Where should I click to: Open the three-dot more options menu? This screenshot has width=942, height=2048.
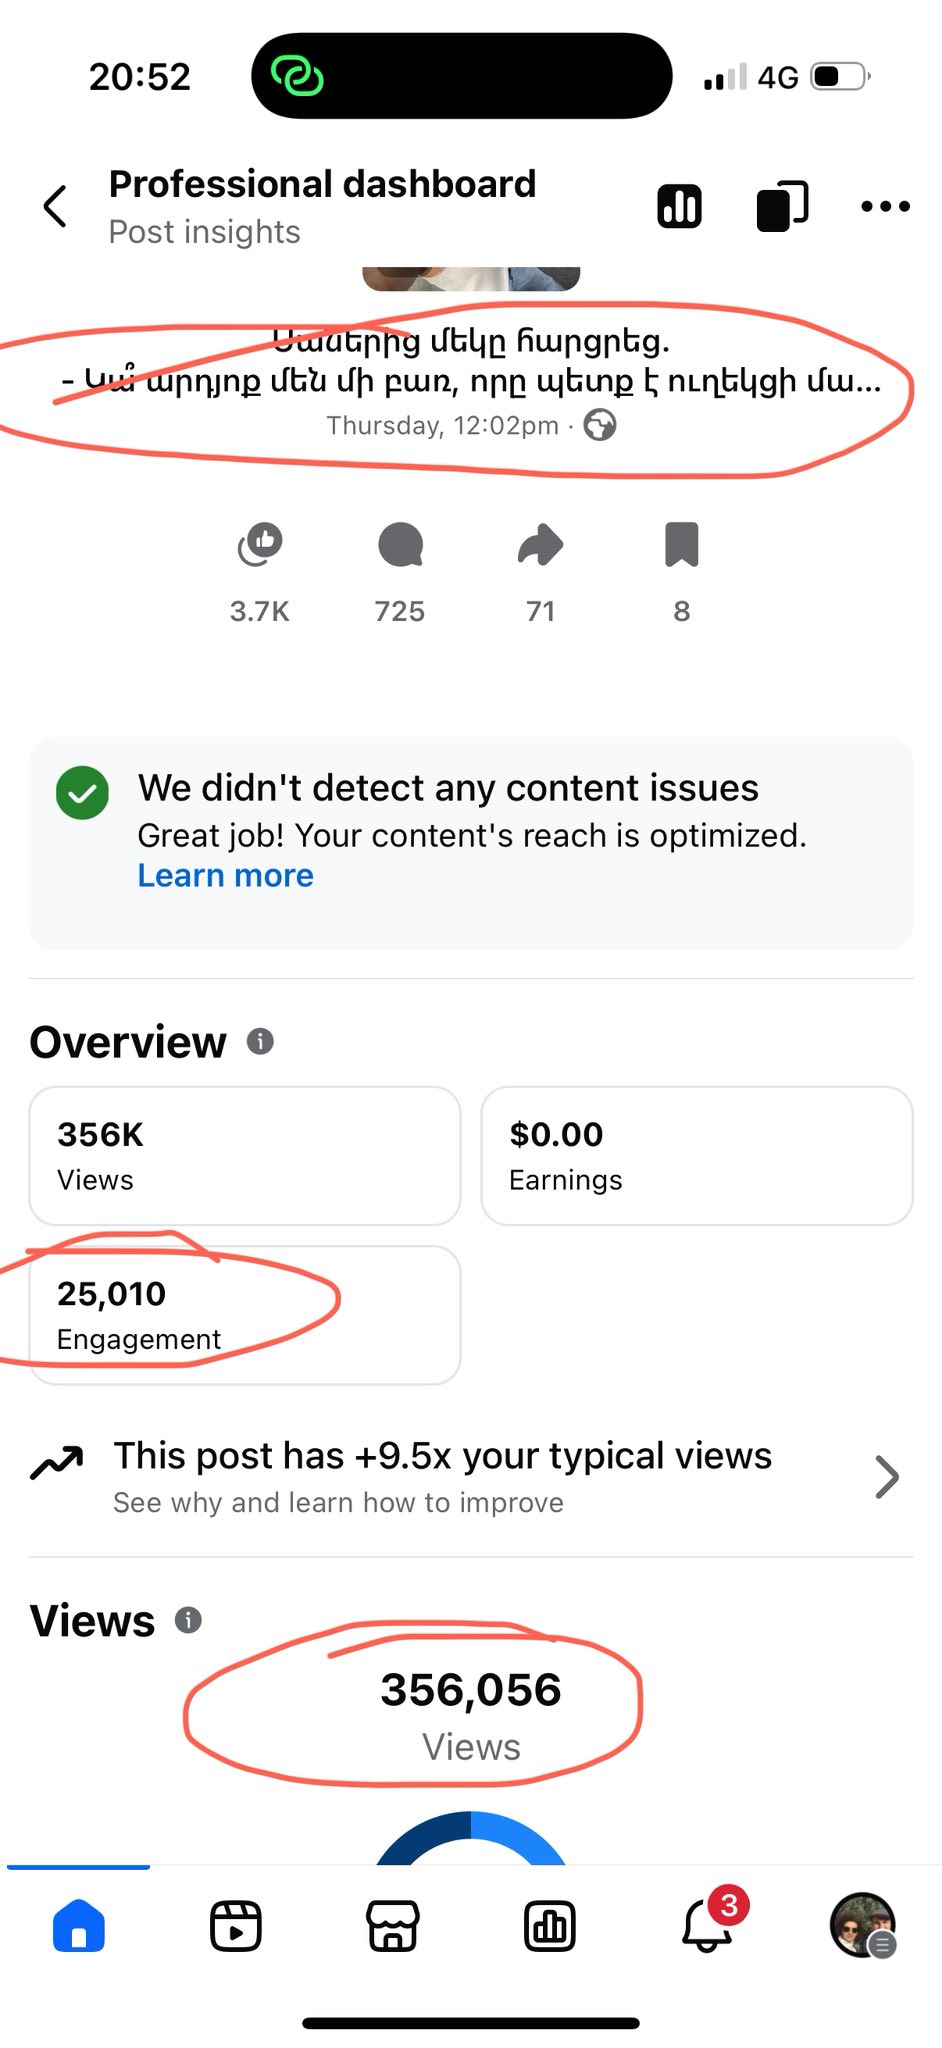tap(885, 207)
